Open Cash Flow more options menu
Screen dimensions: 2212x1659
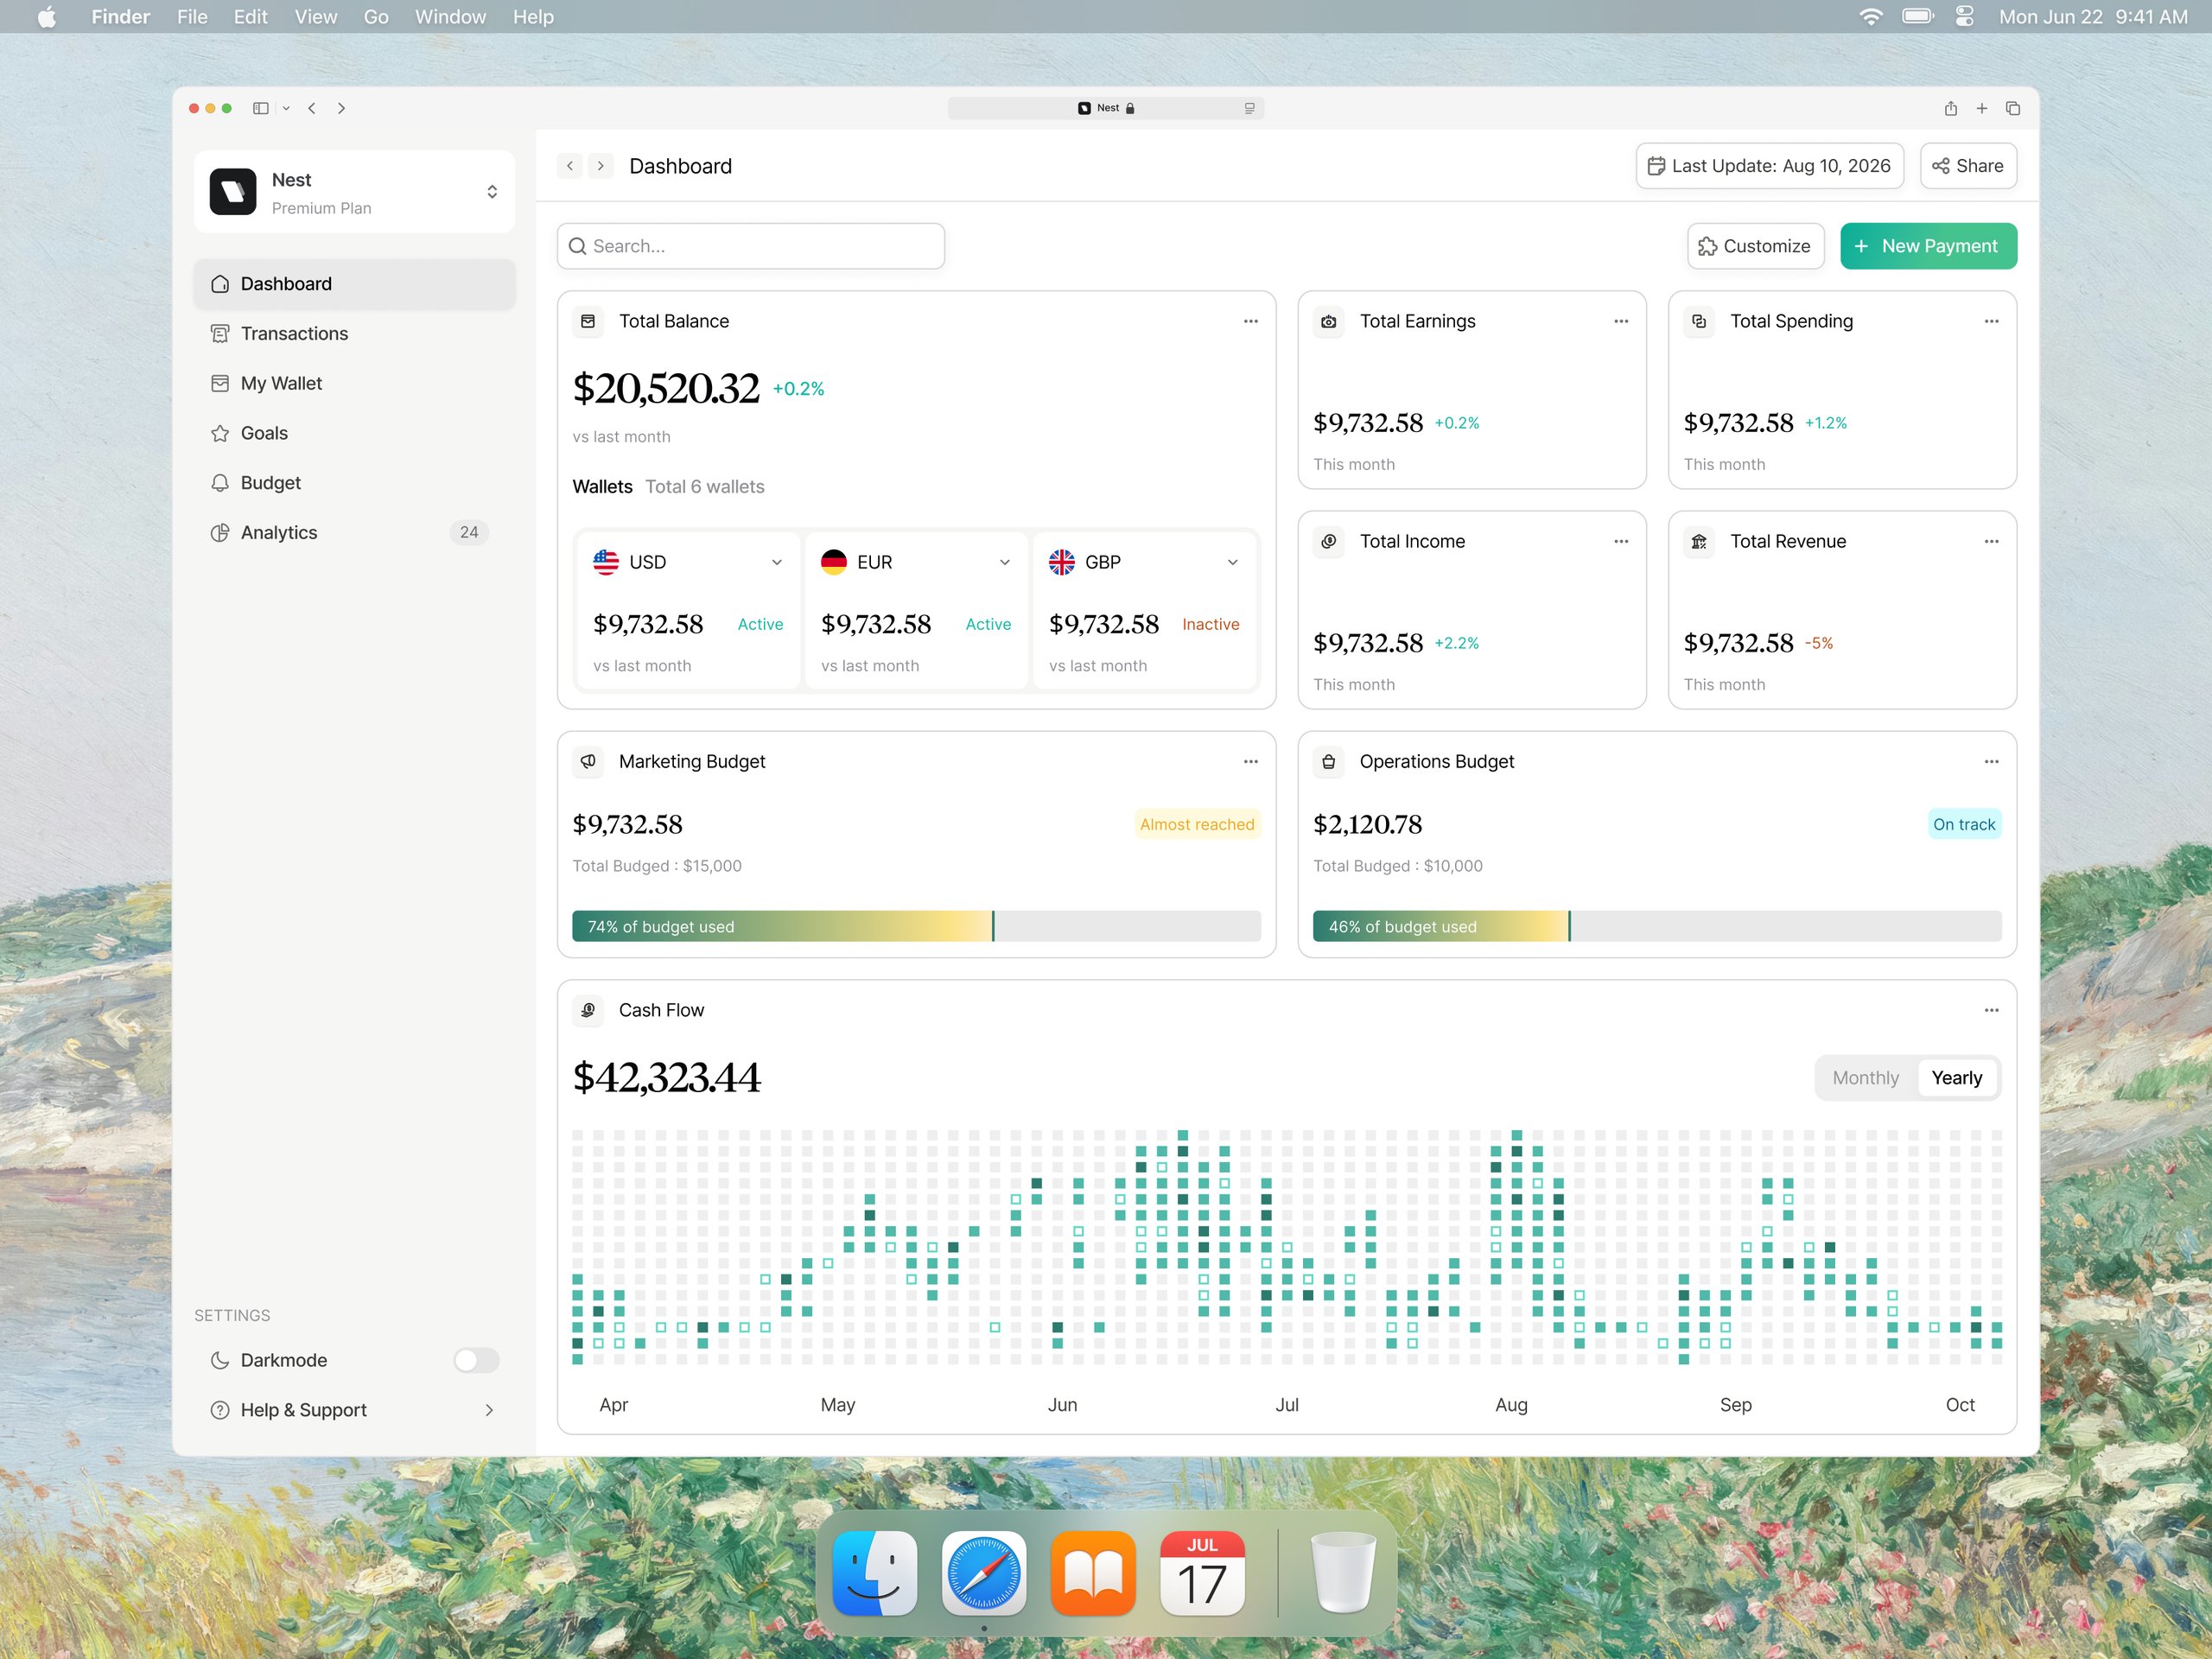point(1991,1010)
